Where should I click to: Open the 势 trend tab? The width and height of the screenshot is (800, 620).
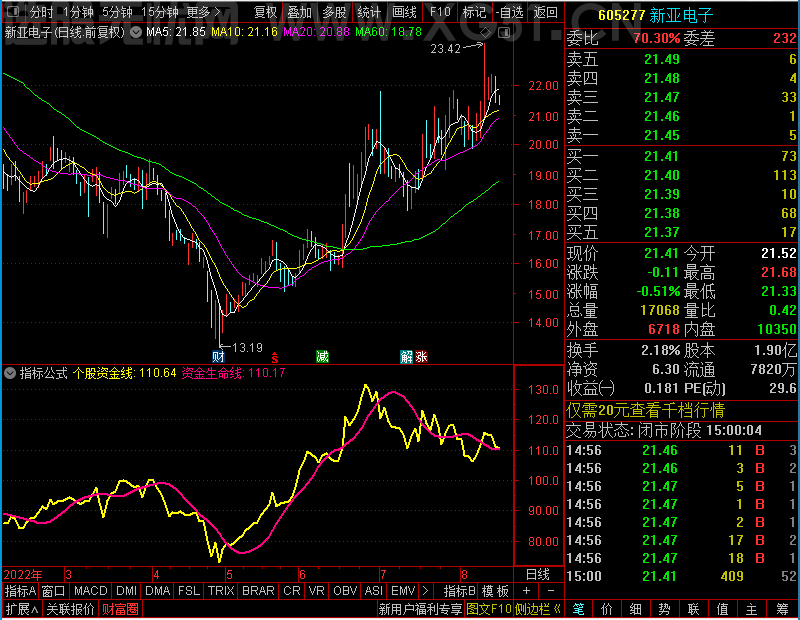point(664,609)
